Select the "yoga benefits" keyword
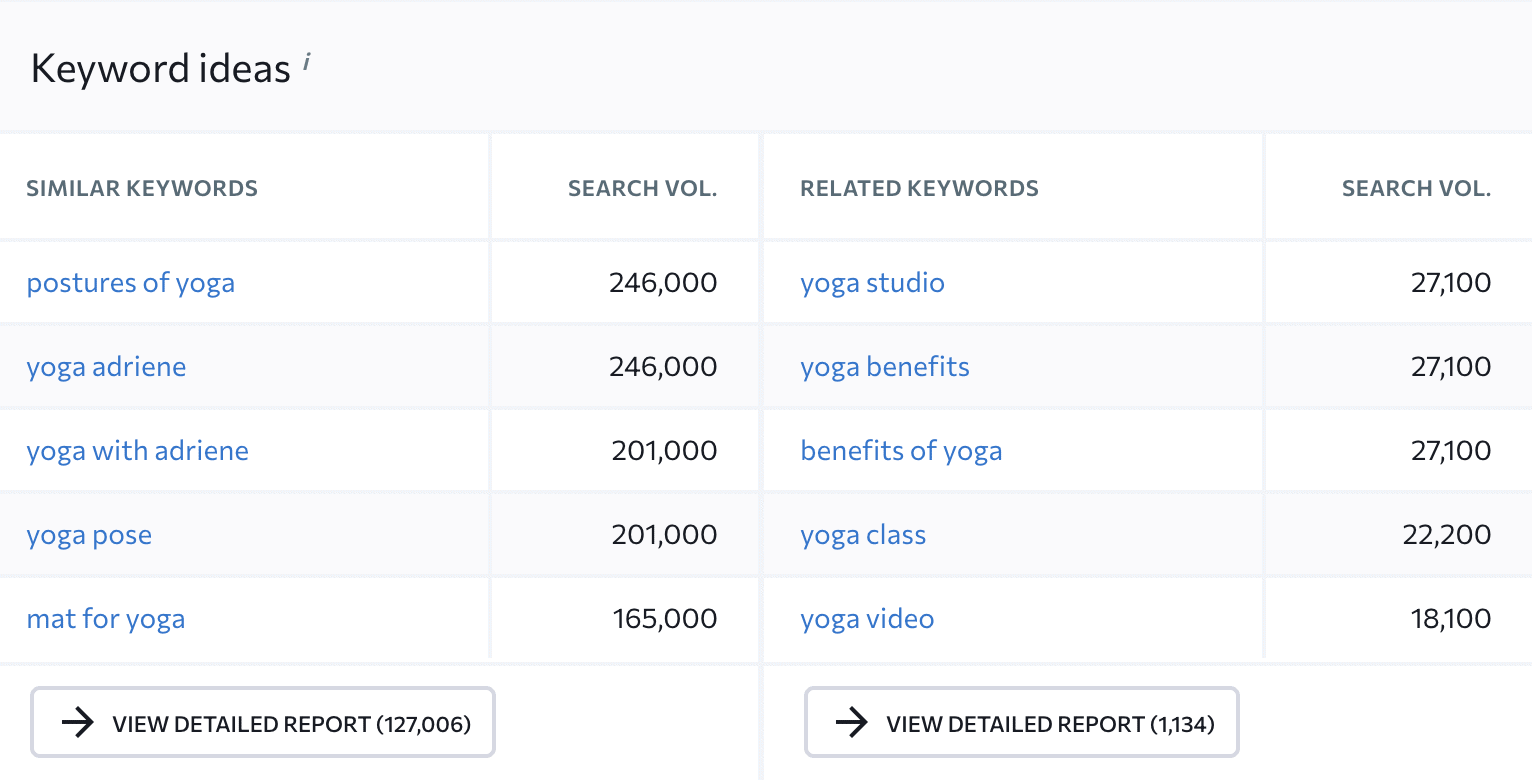Screen dimensions: 1532x780 pyautogui.click(x=884, y=367)
